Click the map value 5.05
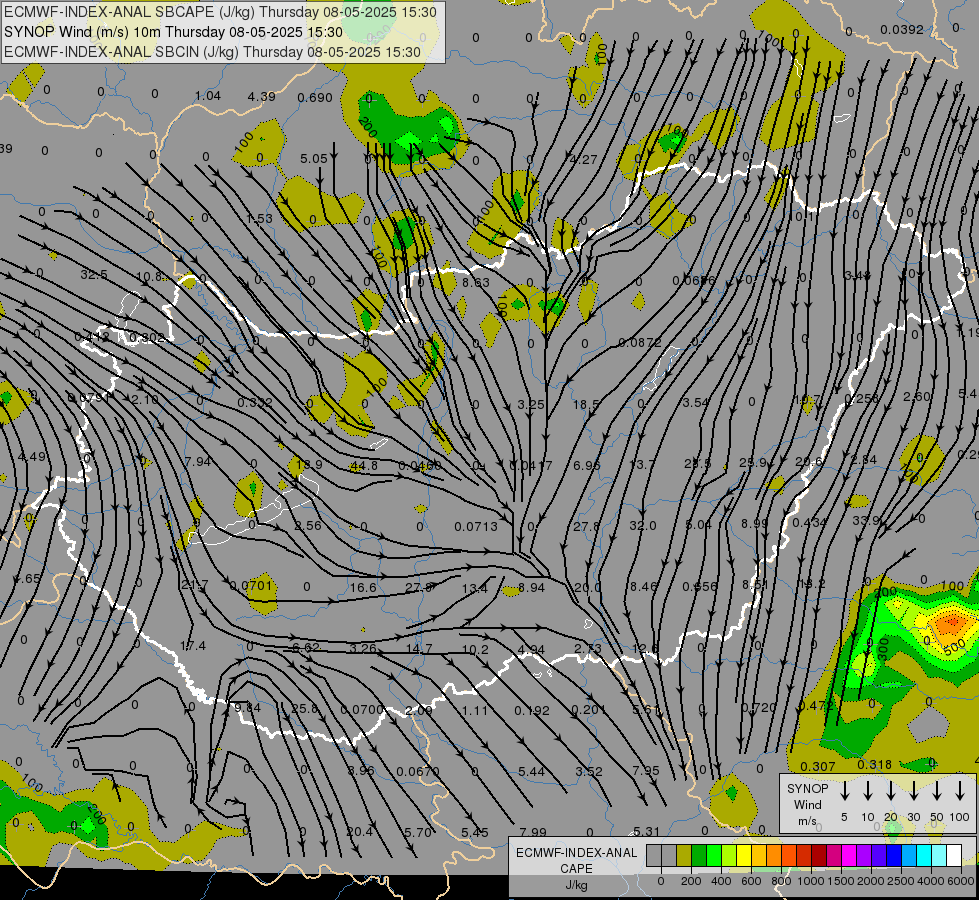Viewport: 979px width, 900px height. click(313, 159)
